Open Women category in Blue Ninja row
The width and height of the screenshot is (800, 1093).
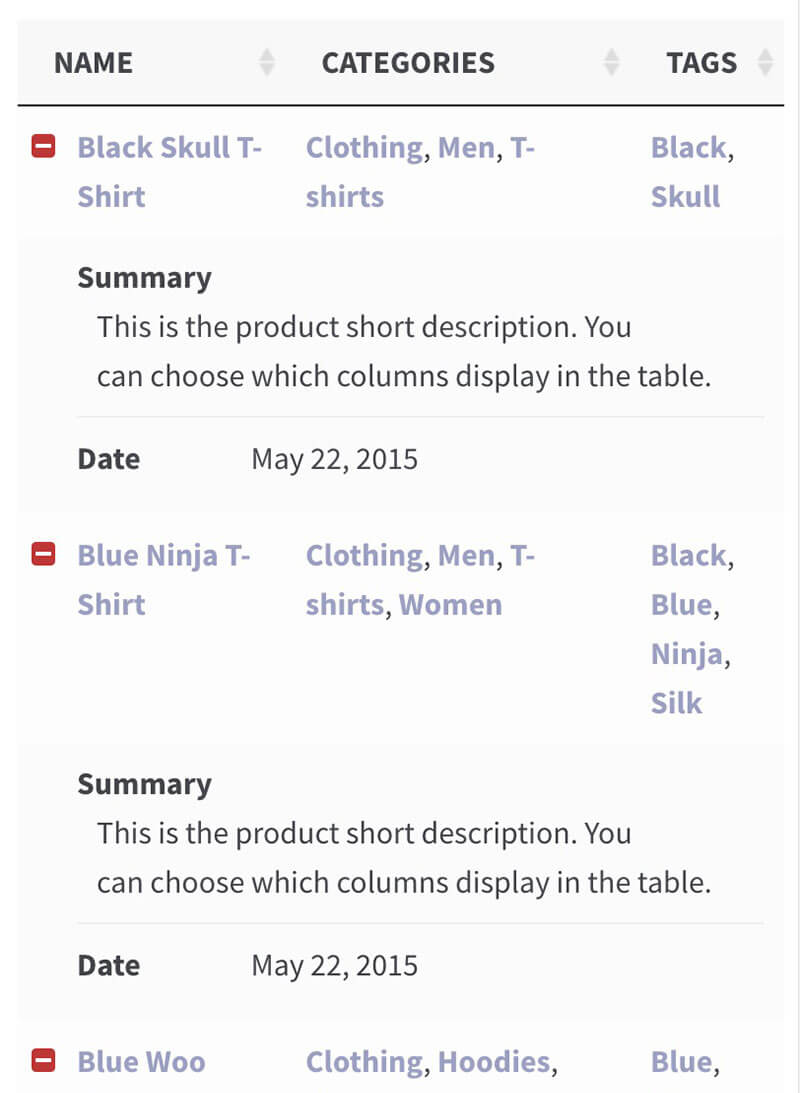450,604
